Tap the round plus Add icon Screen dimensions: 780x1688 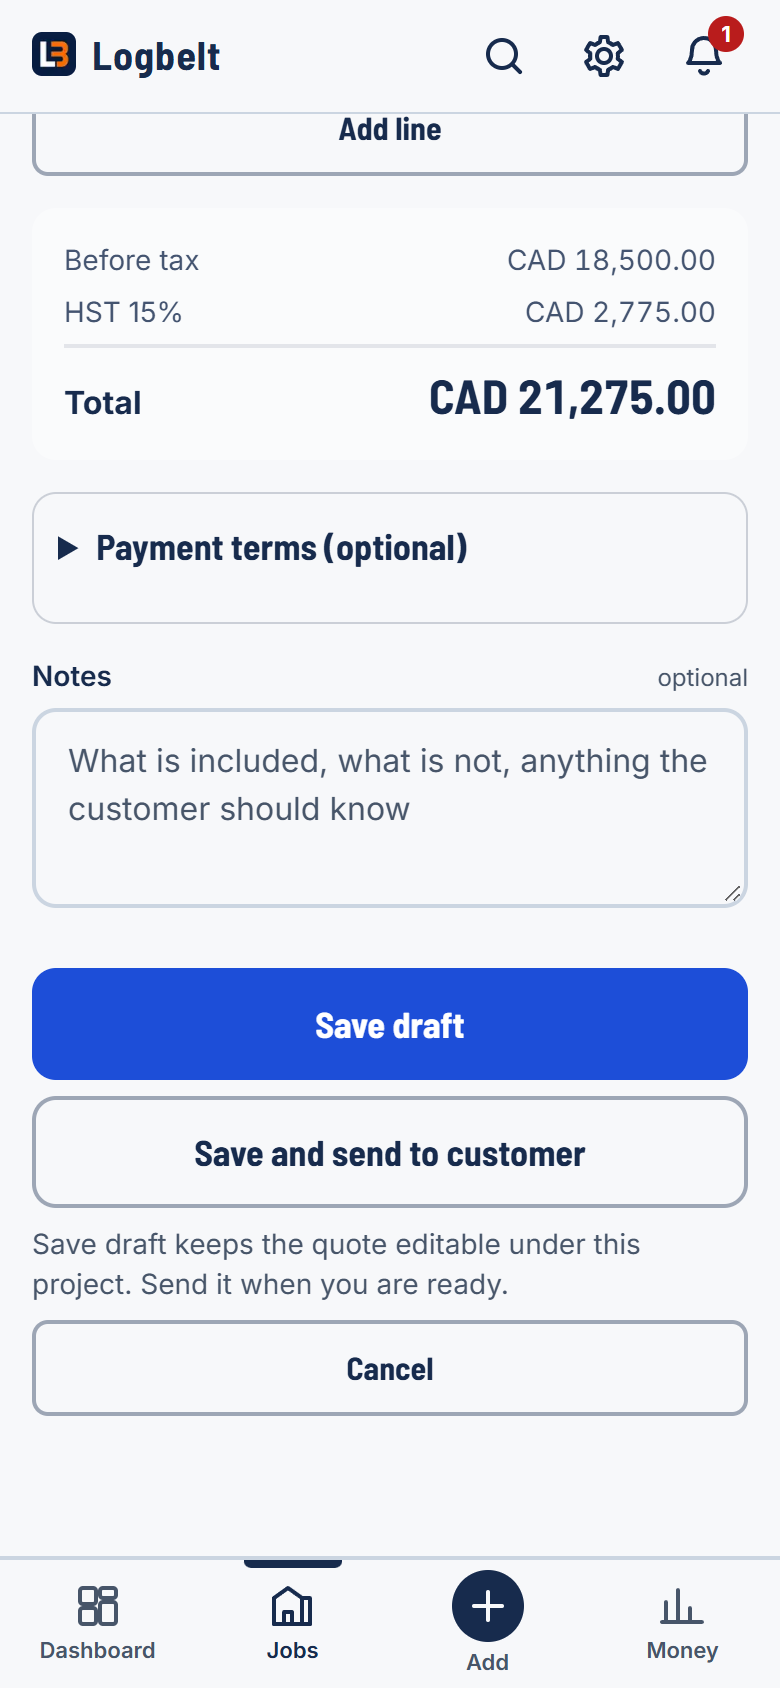(x=488, y=1606)
